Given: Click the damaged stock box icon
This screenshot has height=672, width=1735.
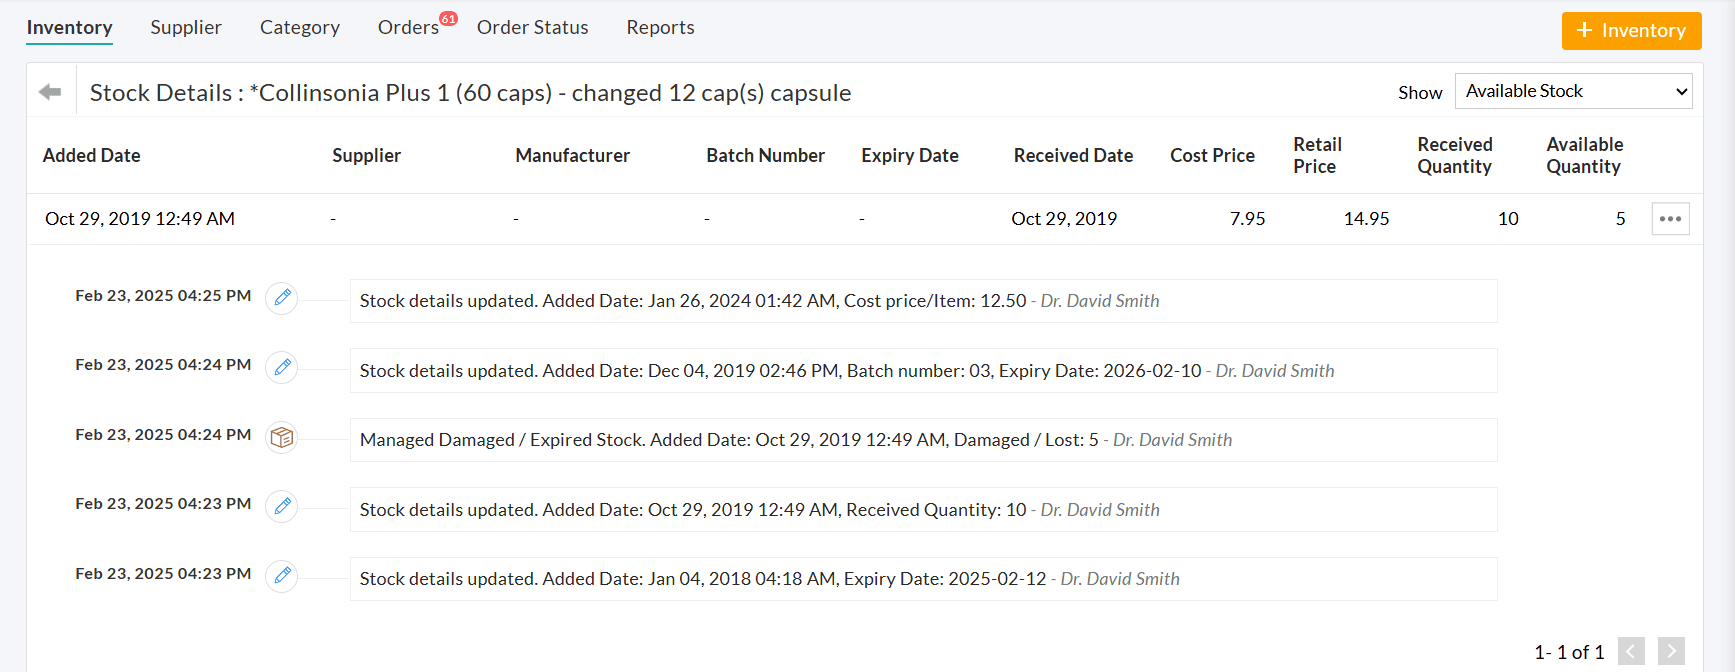Looking at the screenshot, I should coord(282,437).
